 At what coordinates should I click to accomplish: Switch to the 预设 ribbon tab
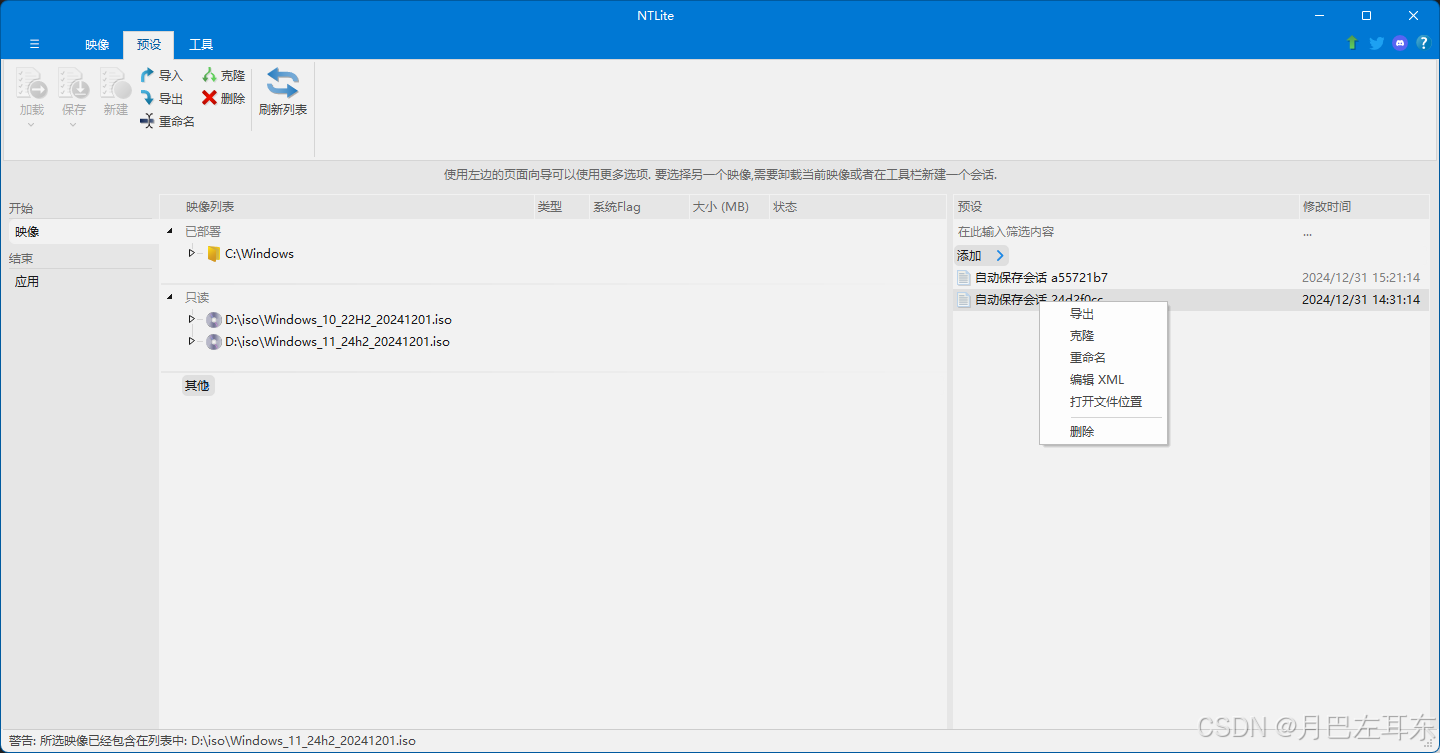click(x=148, y=44)
